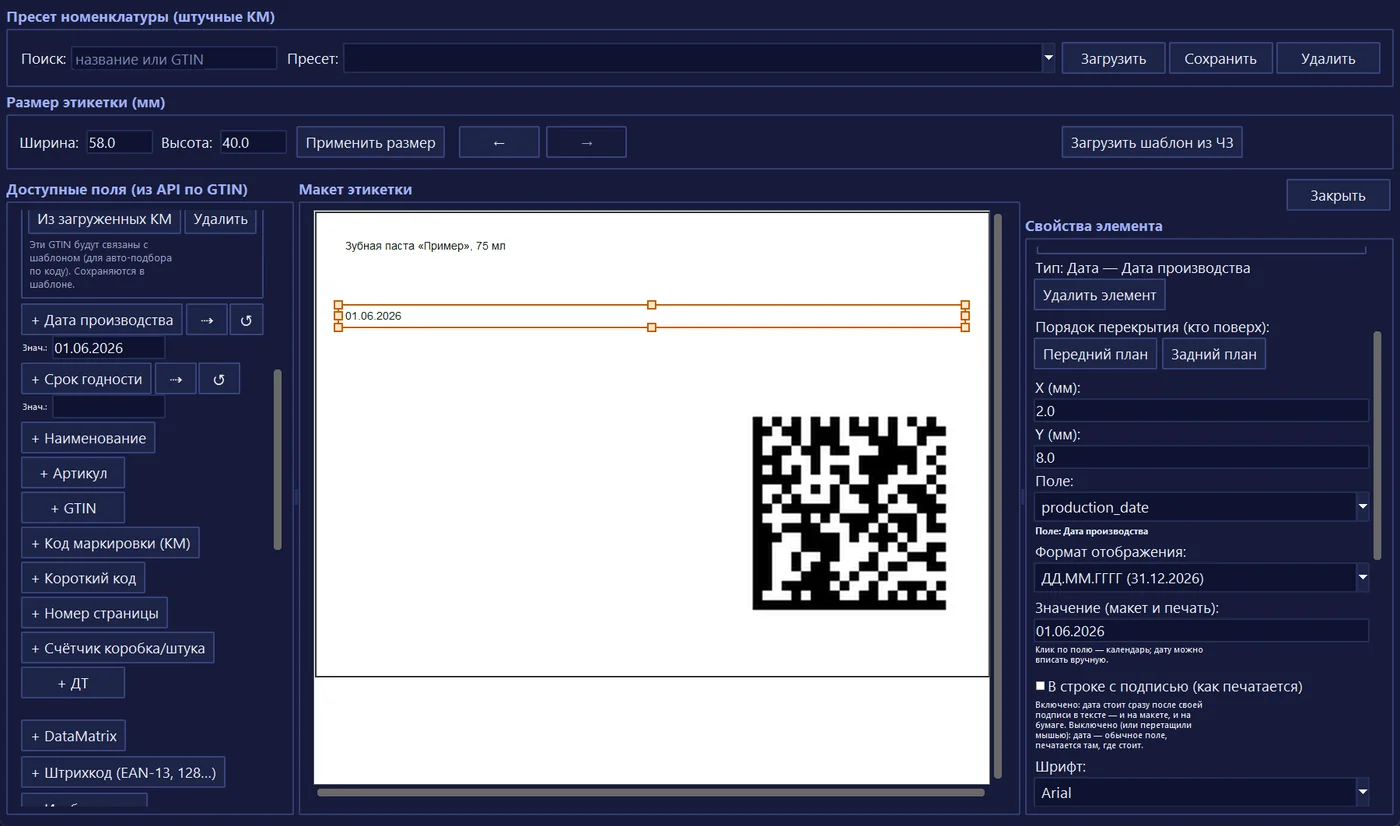This screenshot has height=826, width=1400.
Task: Click the Знач. field under Дата производства
Action: tap(109, 347)
